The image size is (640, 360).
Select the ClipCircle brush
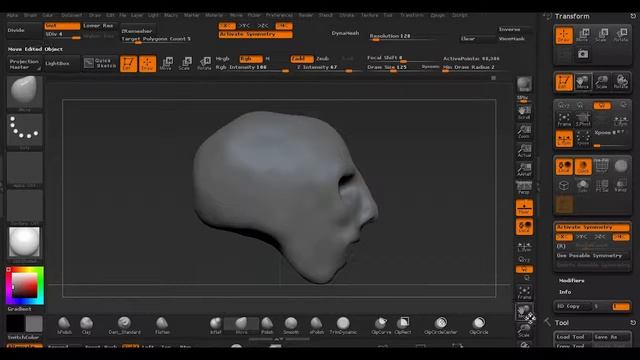(478, 326)
